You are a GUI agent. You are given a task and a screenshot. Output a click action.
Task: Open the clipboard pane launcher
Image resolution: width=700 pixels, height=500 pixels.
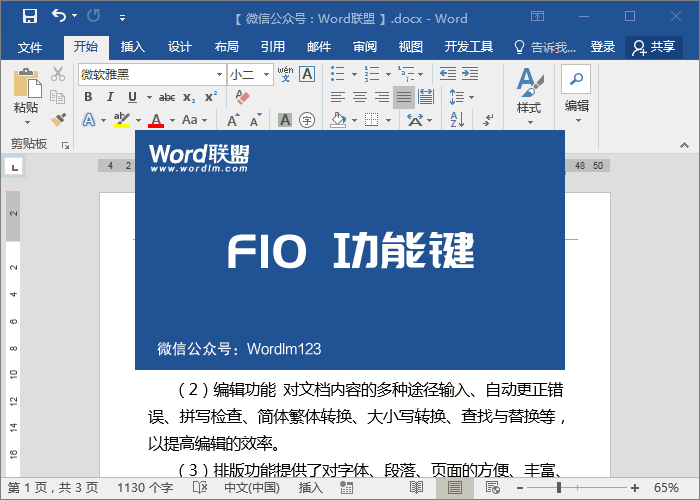(66, 145)
